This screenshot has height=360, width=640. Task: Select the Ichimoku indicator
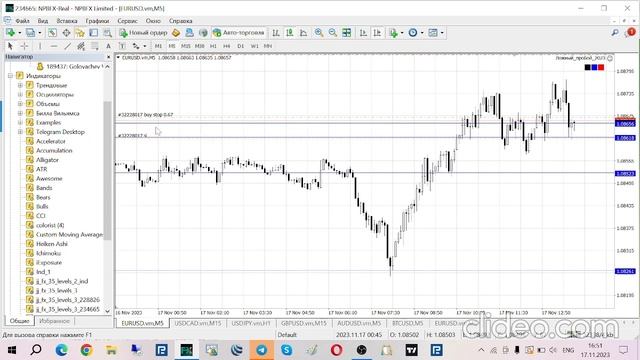click(x=48, y=253)
